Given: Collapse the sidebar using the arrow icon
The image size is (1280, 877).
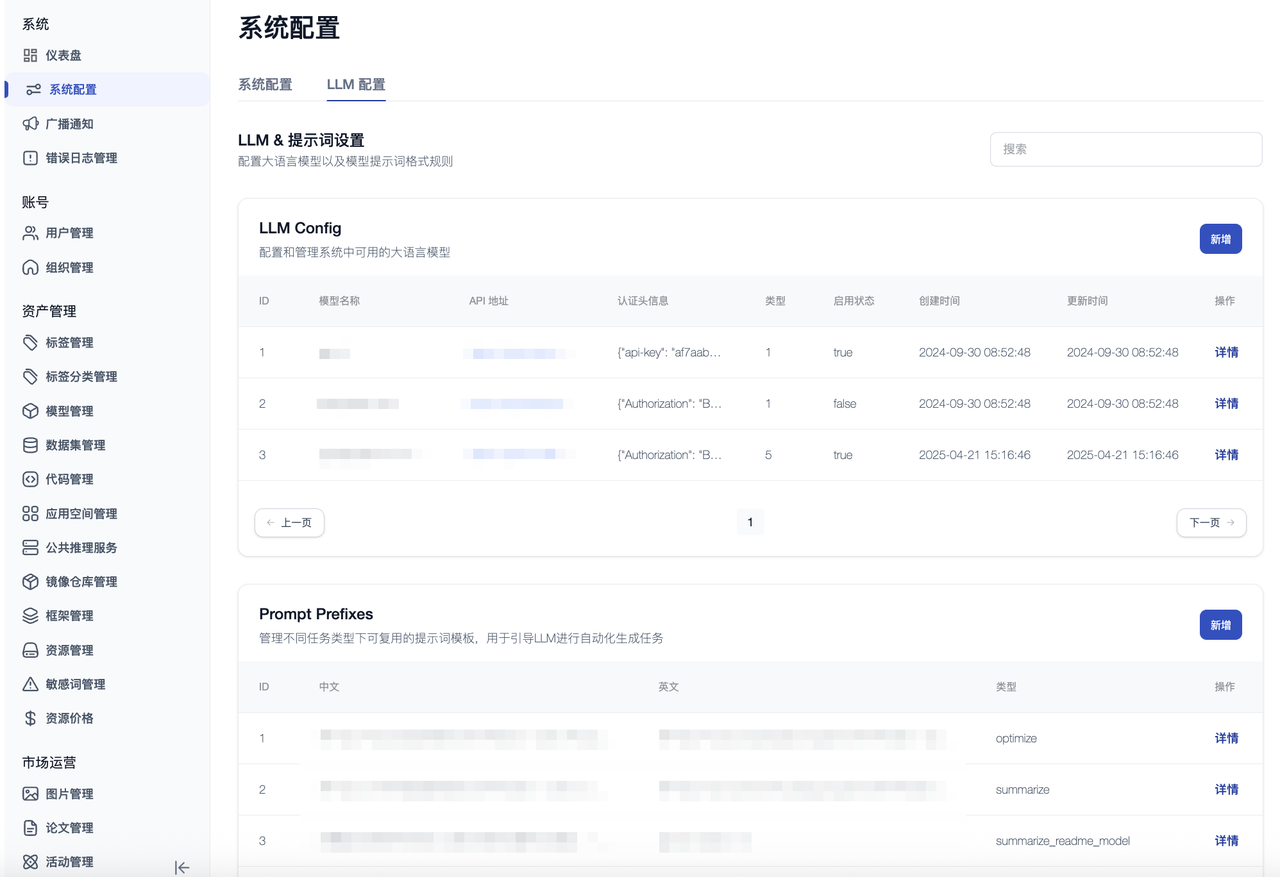Looking at the screenshot, I should pos(182,868).
